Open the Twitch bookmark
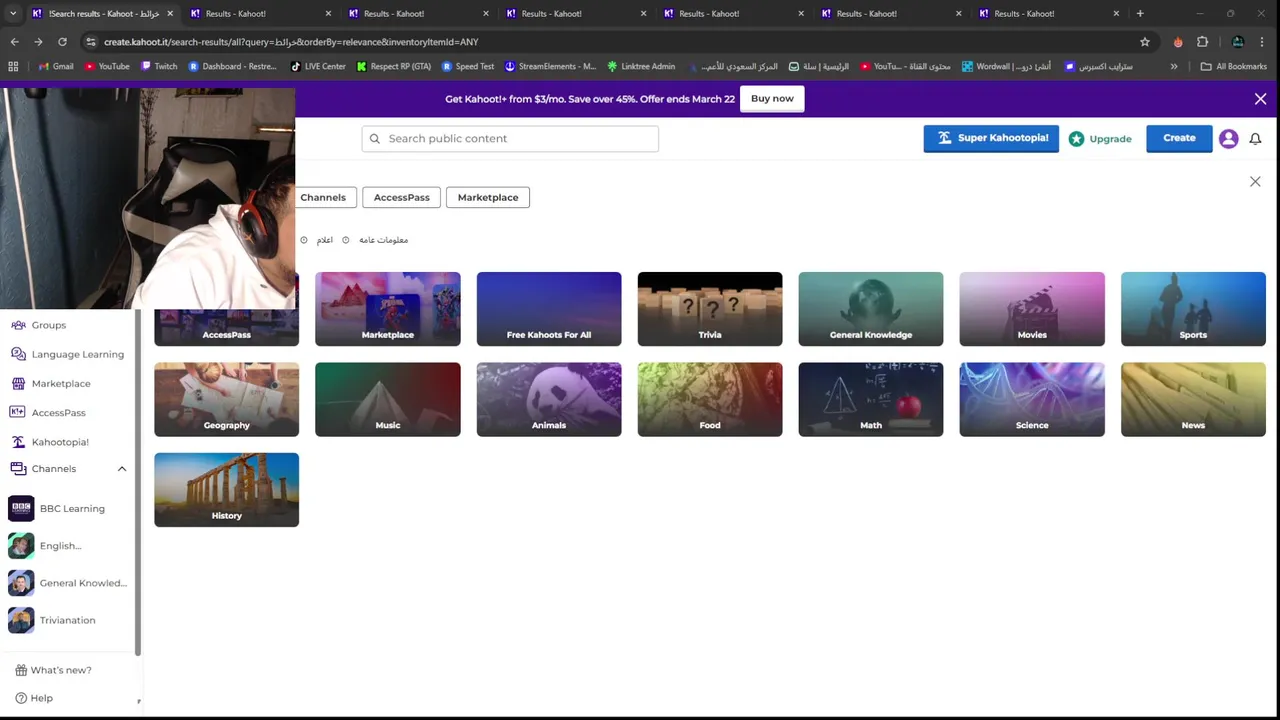 [159, 66]
